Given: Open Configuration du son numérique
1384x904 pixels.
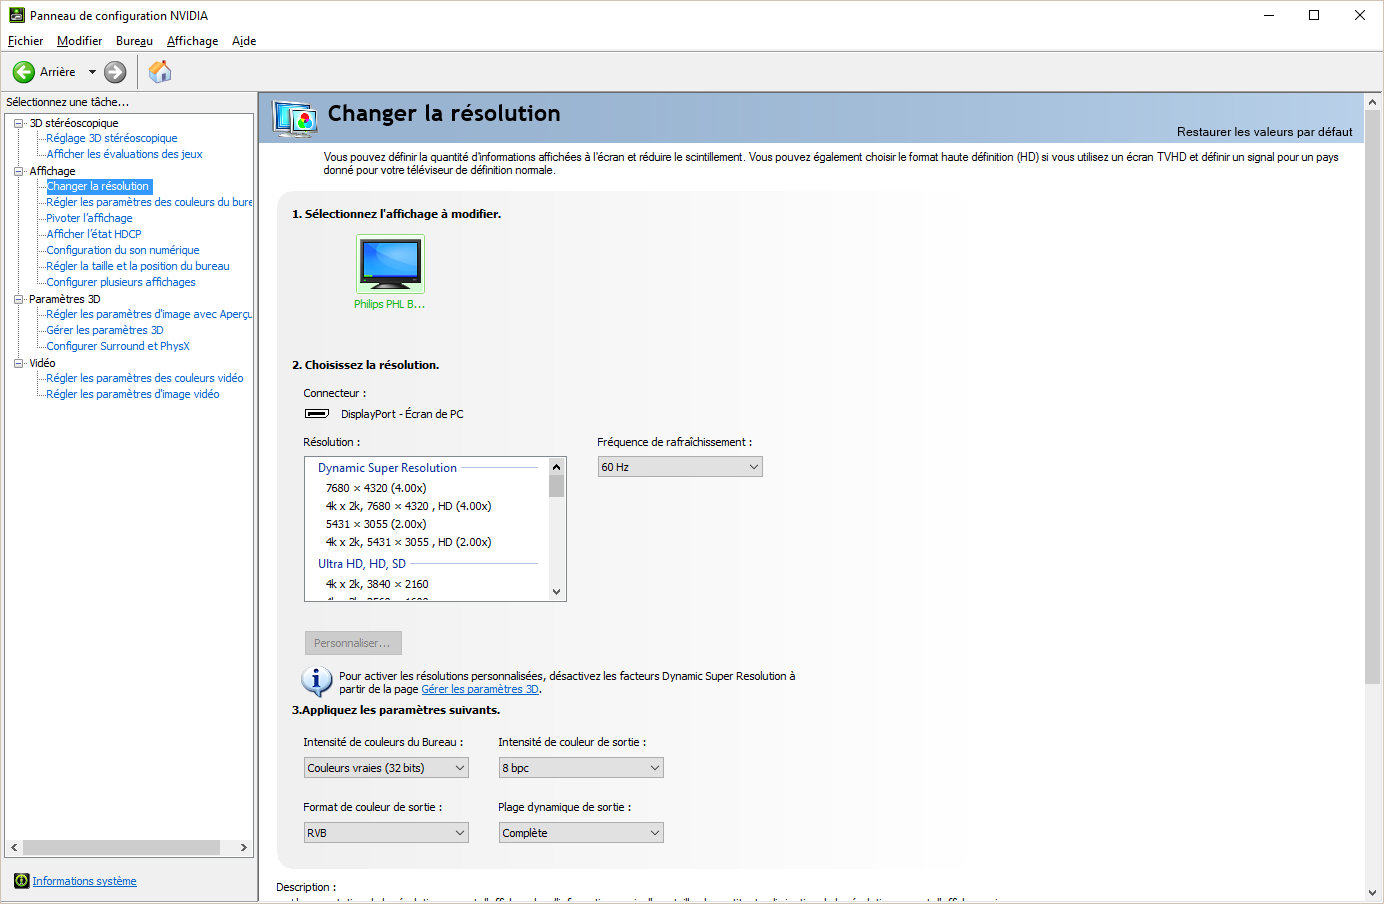Looking at the screenshot, I should 123,250.
